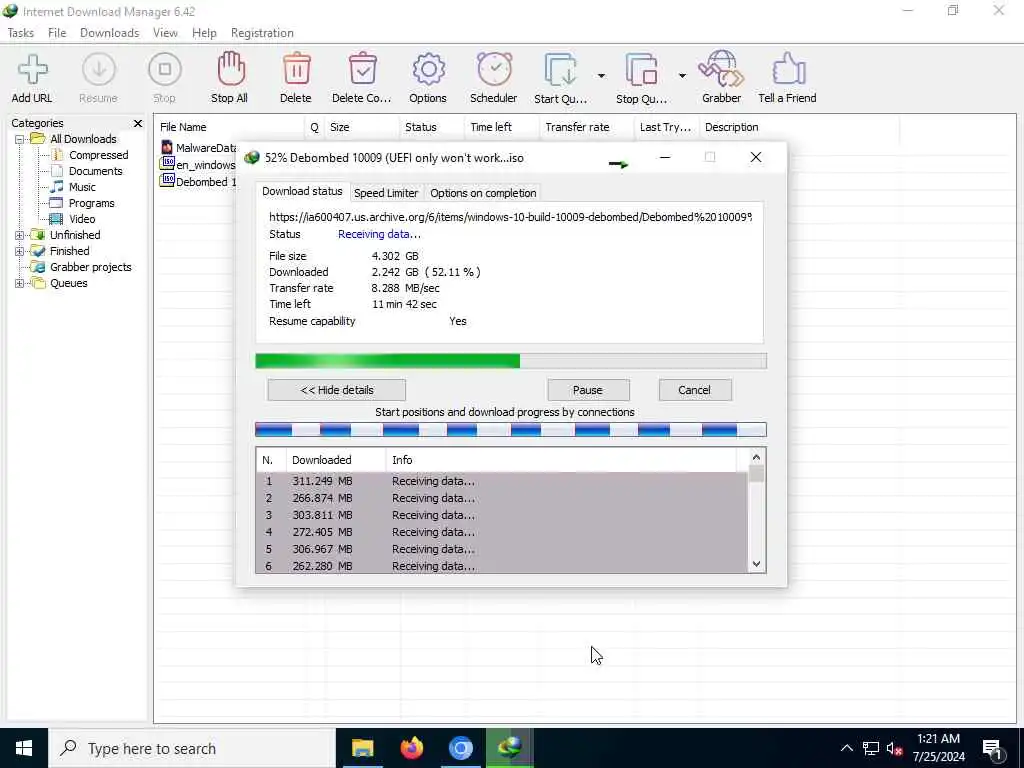The height and width of the screenshot is (768, 1024).
Task: Select the Video category
Action: (82, 219)
